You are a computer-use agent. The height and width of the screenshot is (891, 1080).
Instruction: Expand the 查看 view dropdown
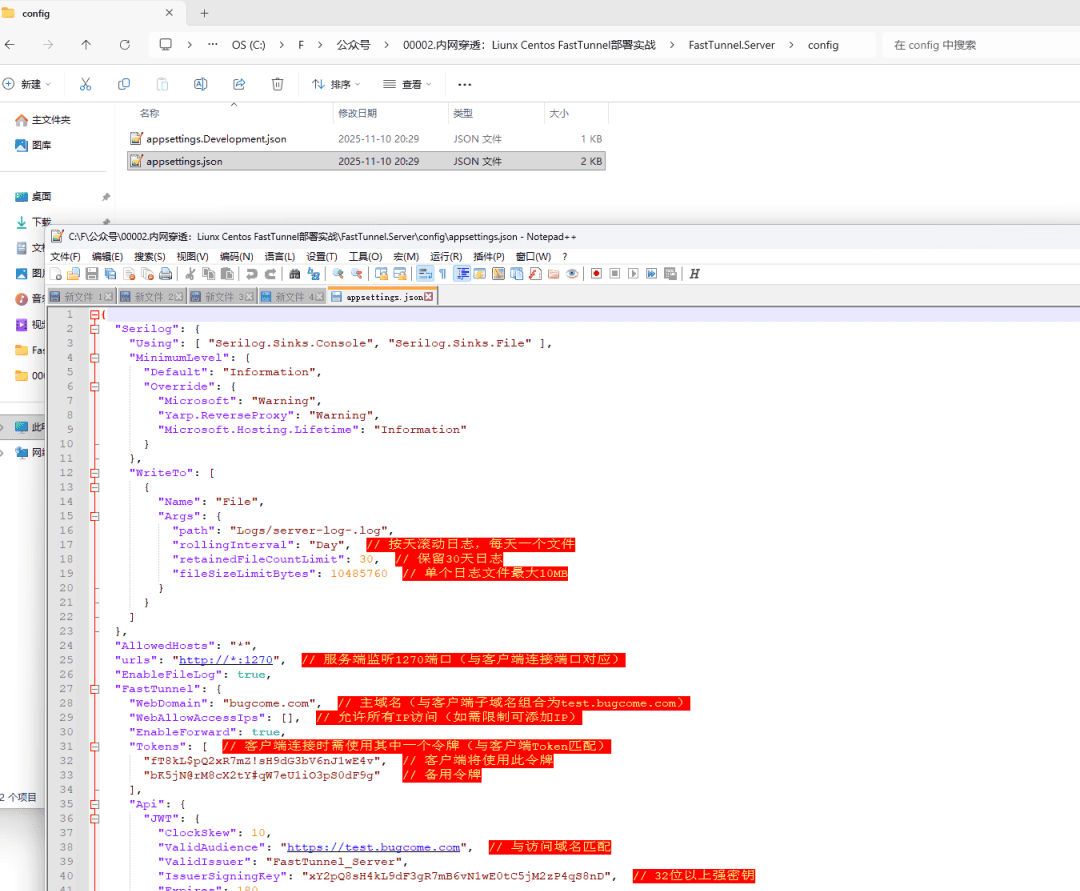407,84
